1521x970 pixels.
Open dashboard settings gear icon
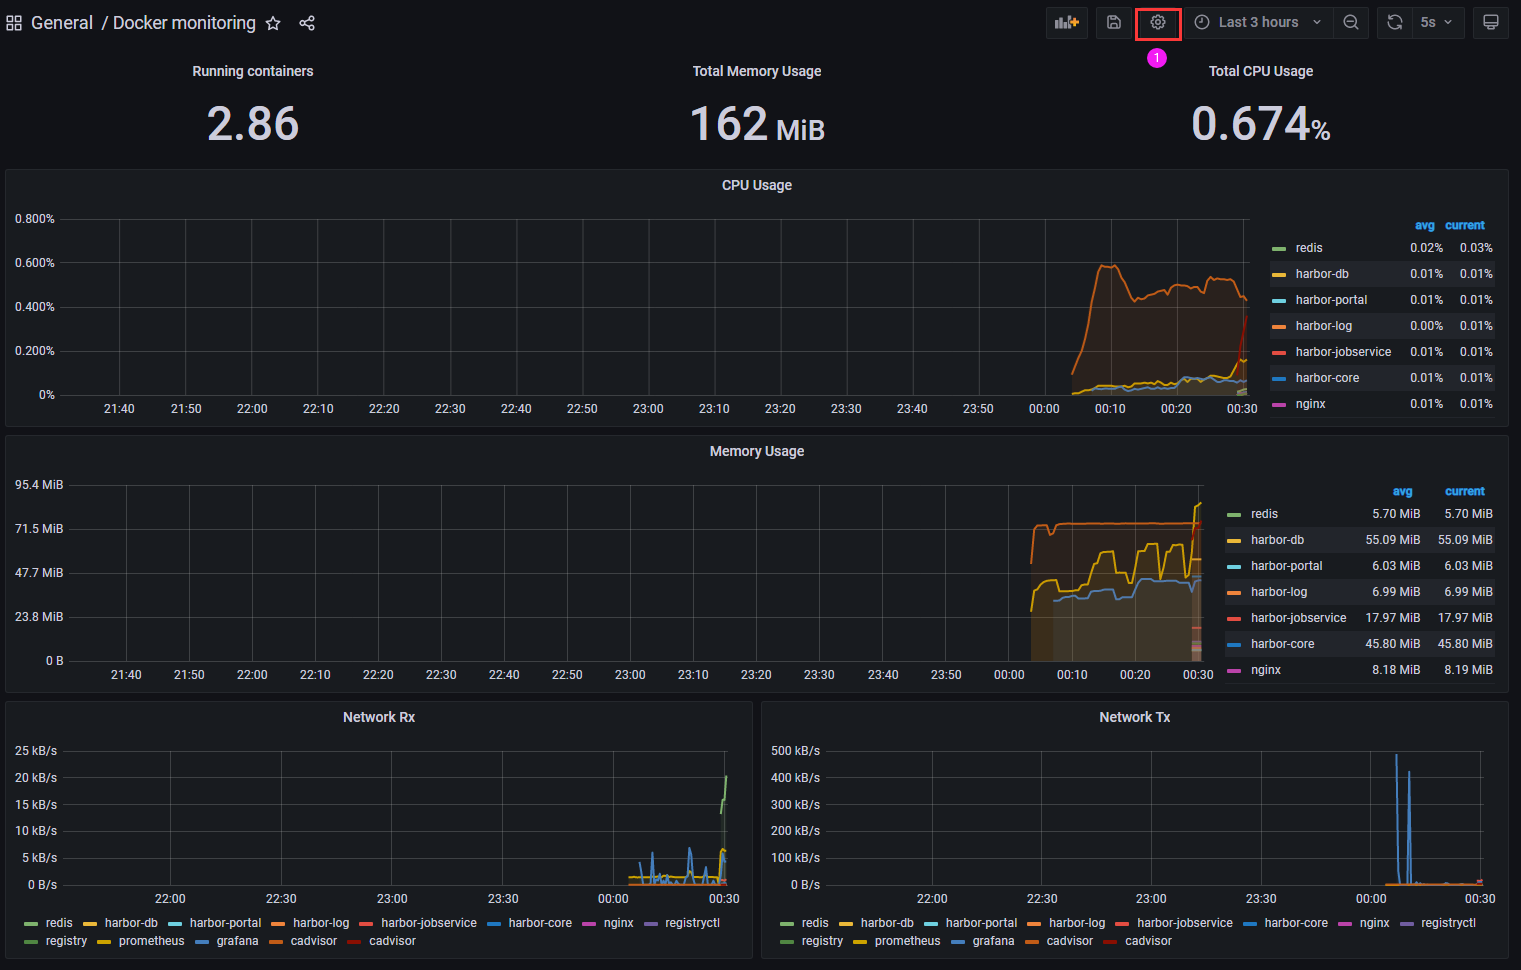1158,22
